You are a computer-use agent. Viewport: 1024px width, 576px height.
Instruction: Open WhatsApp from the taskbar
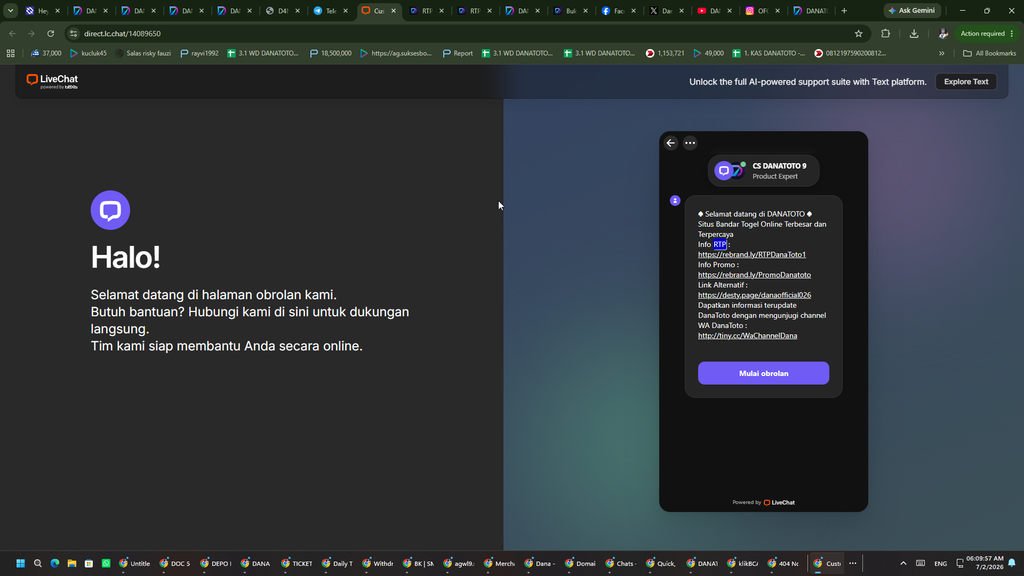point(106,563)
